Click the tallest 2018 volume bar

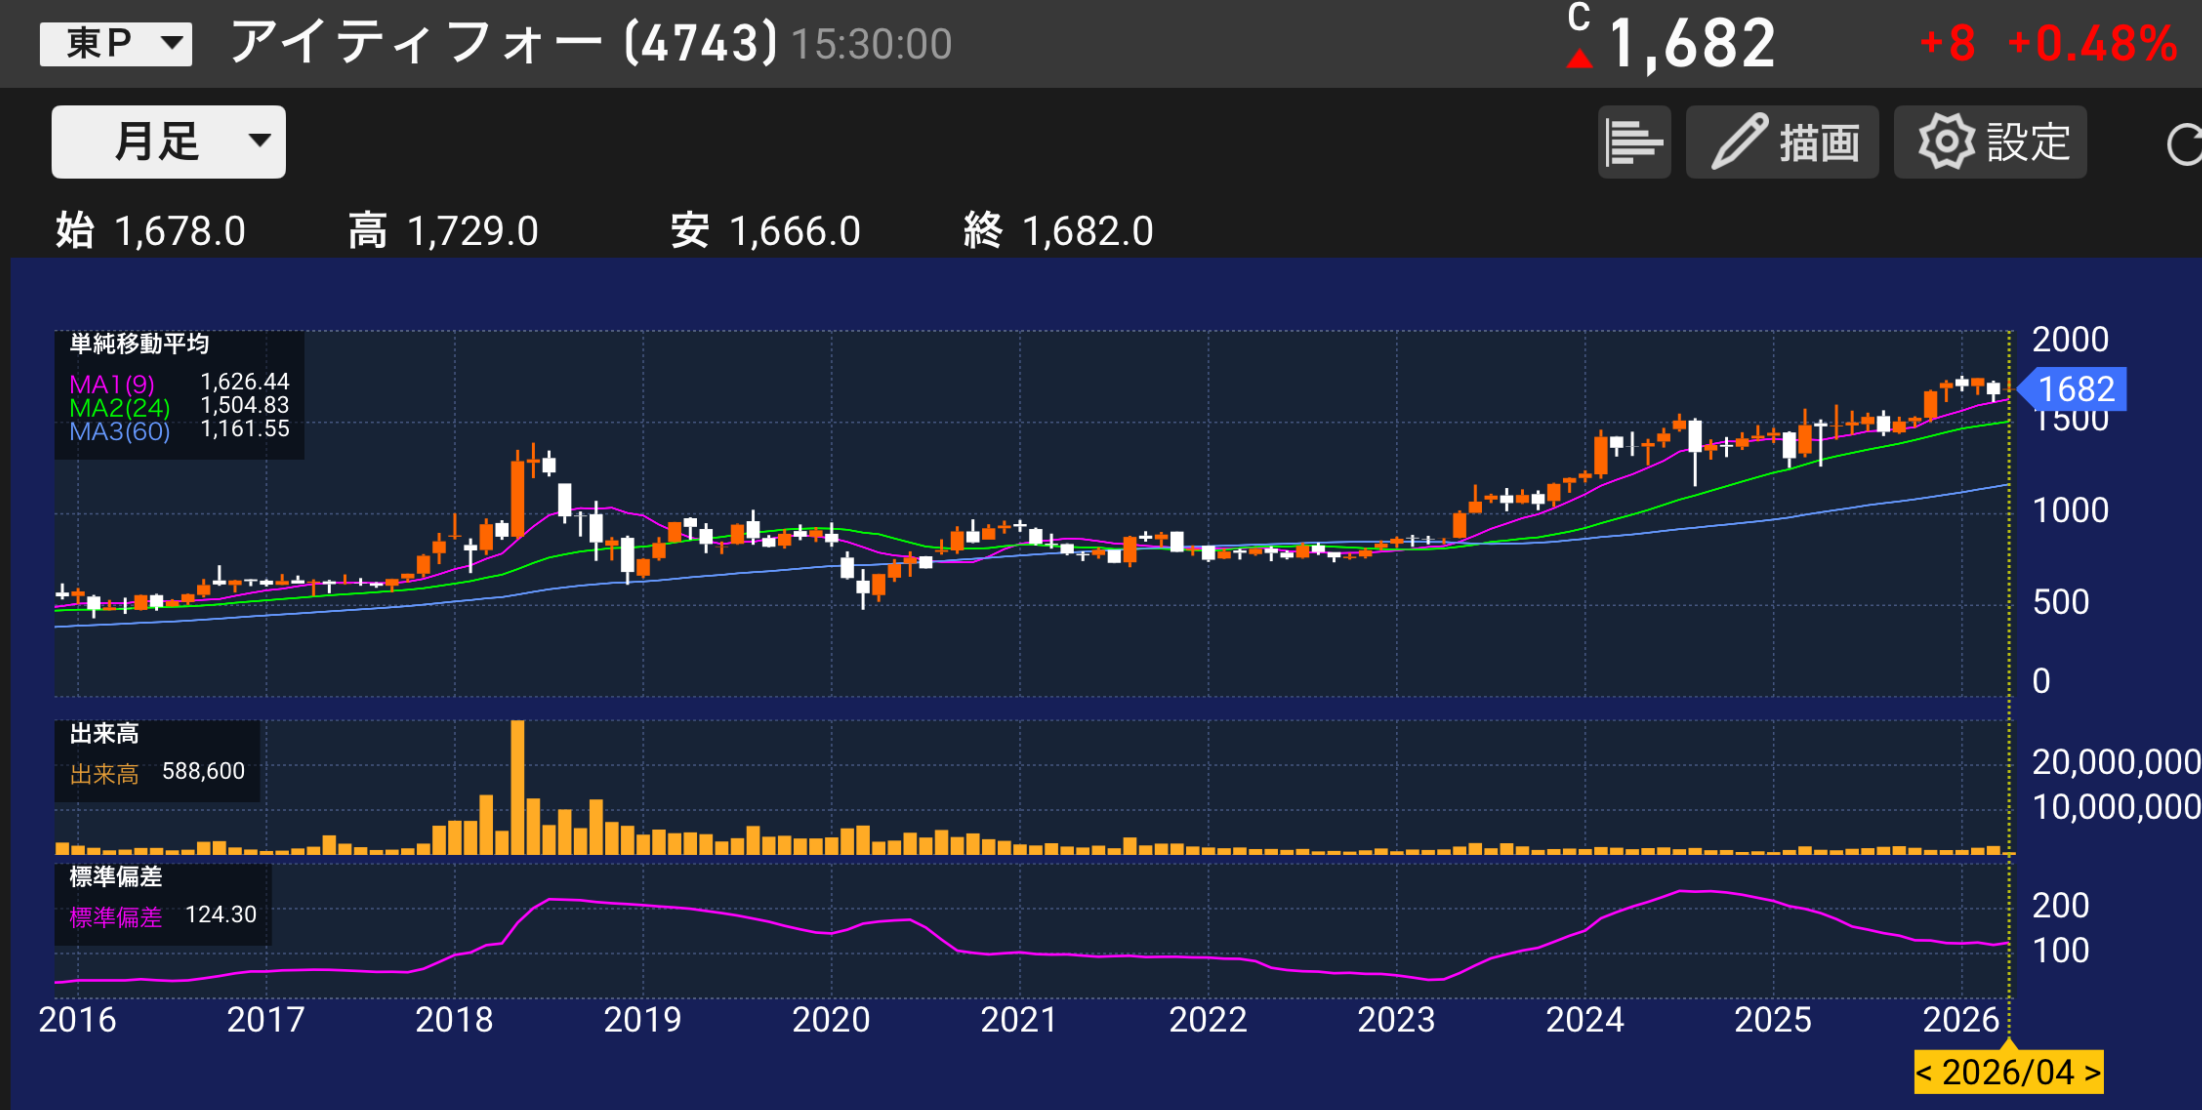(519, 790)
